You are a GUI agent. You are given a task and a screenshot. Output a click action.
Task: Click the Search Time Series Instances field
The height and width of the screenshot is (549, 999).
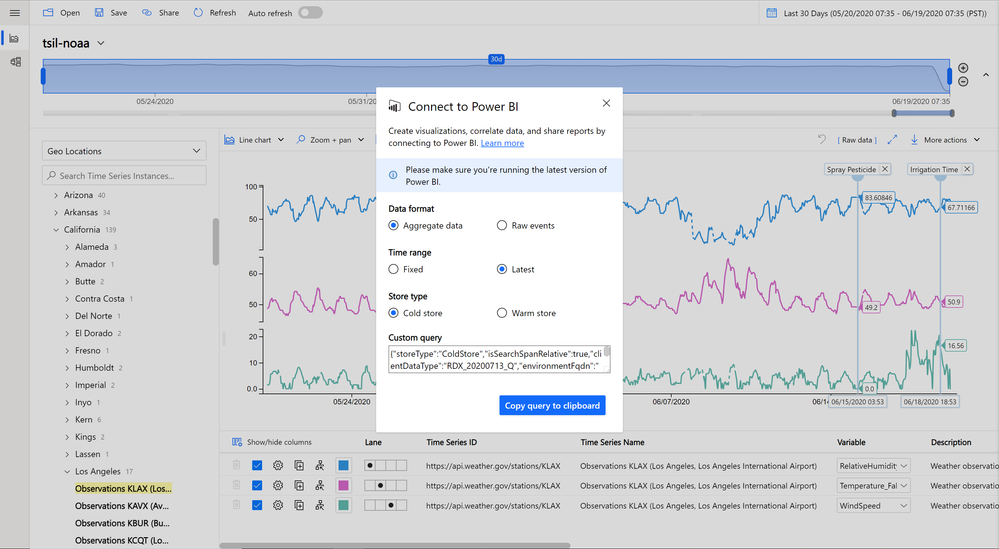coord(124,176)
